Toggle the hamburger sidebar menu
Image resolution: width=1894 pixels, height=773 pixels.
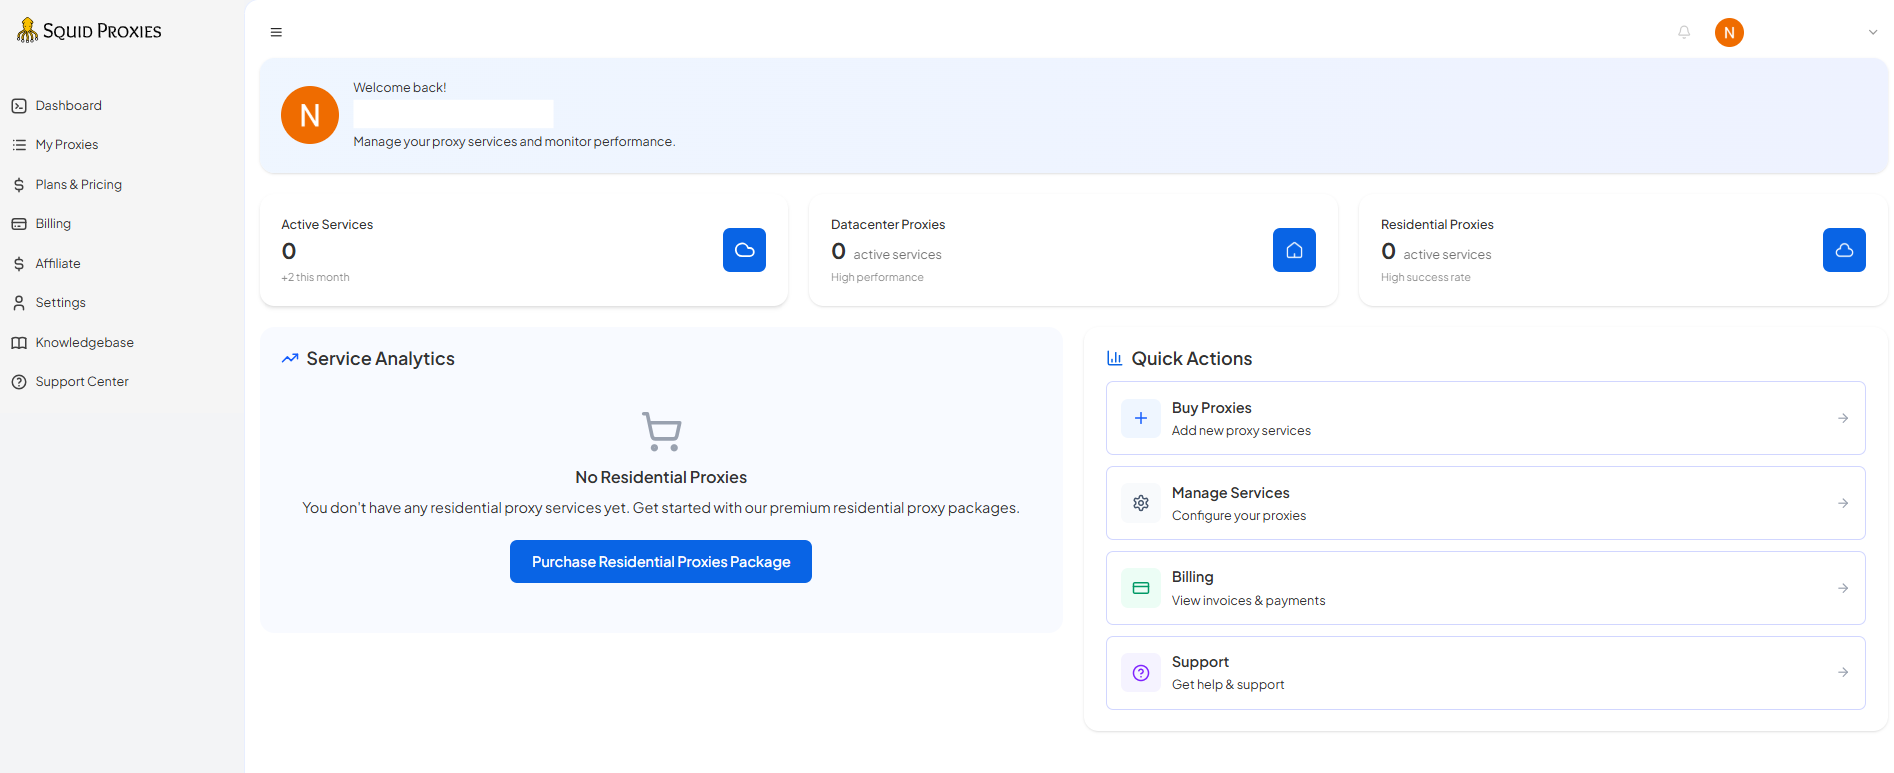pyautogui.click(x=276, y=33)
